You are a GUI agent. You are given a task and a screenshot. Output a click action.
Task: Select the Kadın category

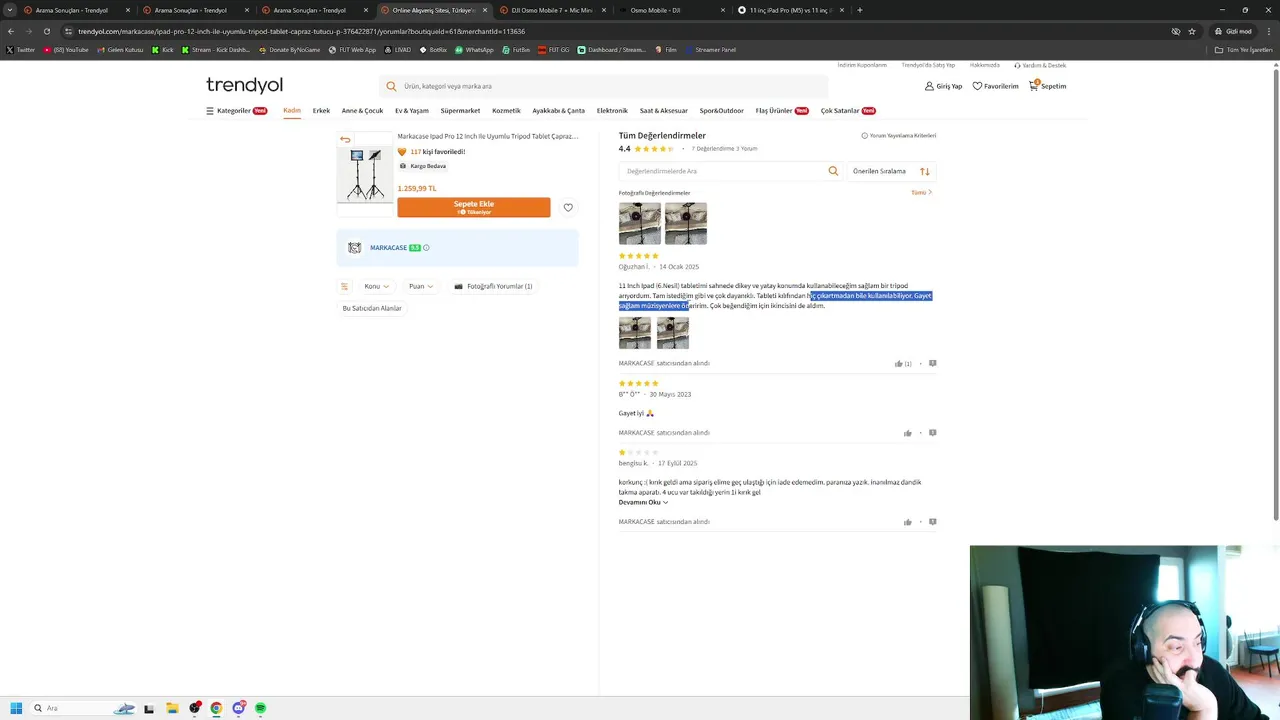[292, 111]
